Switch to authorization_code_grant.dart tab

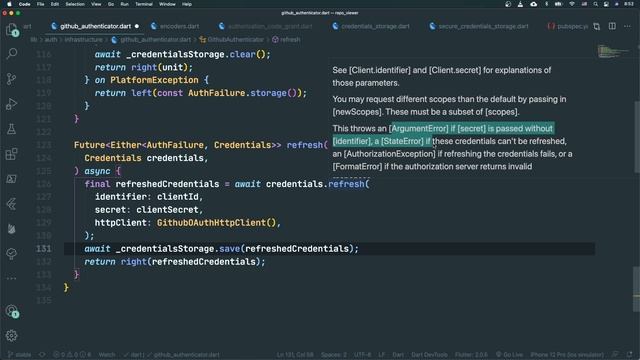point(266,26)
